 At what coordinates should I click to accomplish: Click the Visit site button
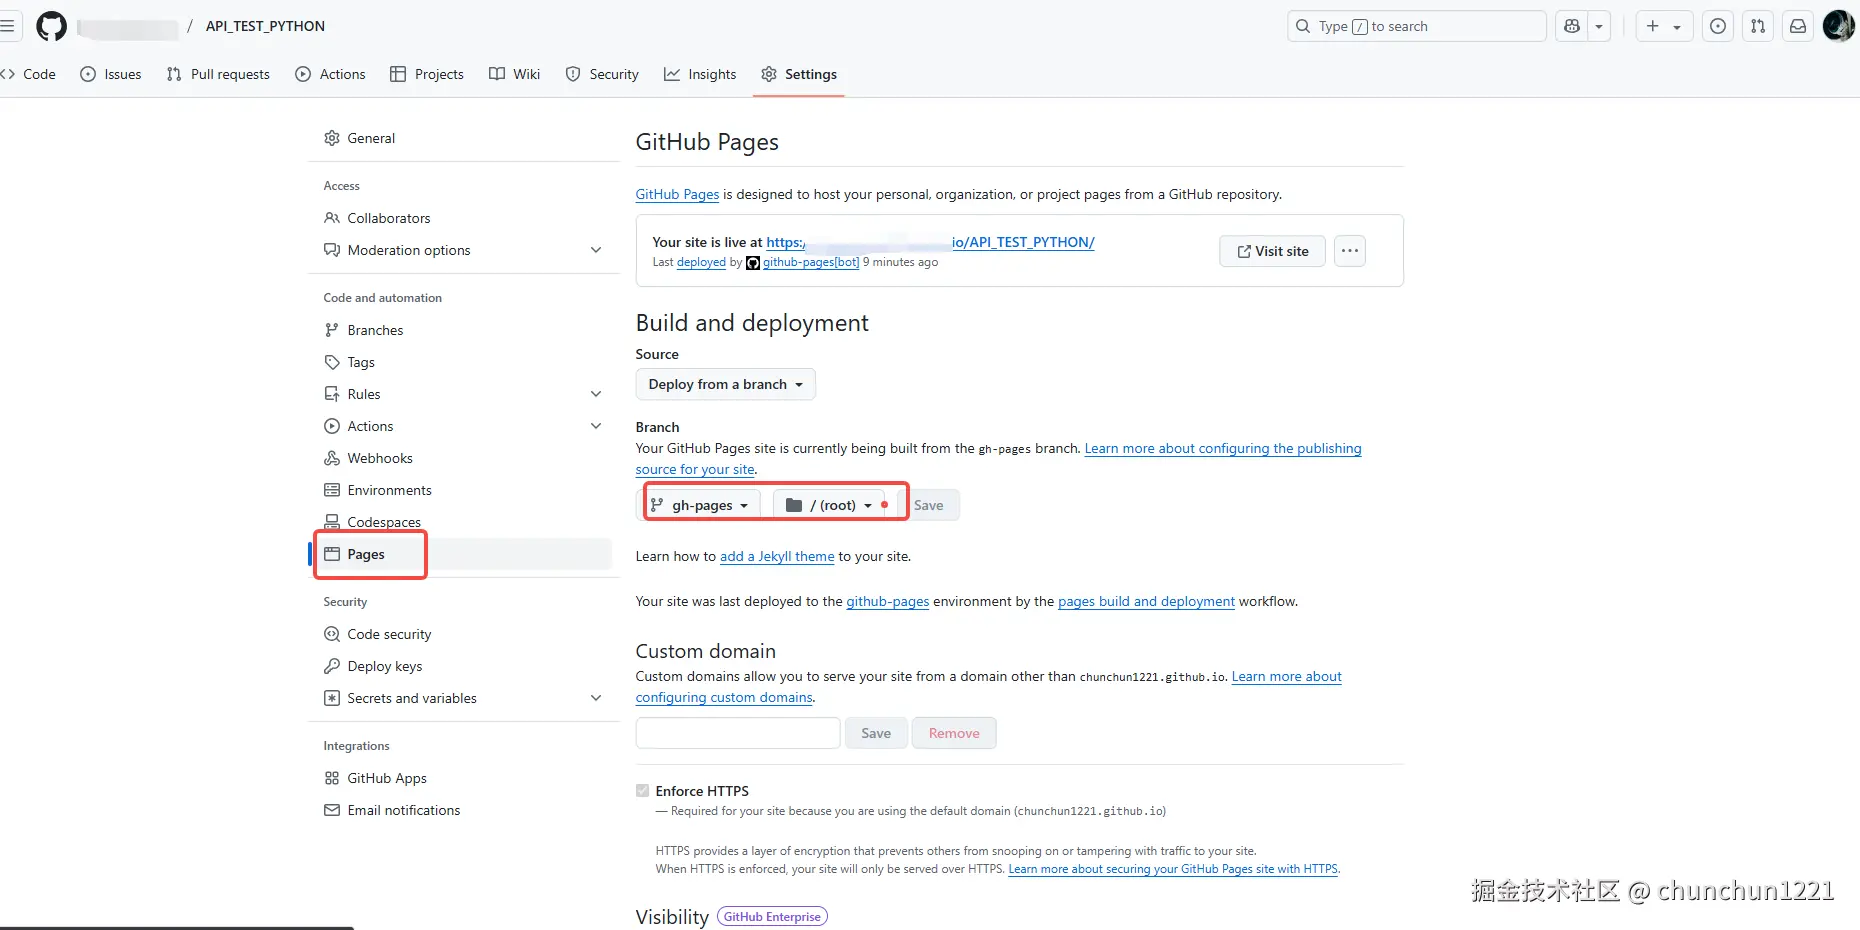click(1272, 251)
